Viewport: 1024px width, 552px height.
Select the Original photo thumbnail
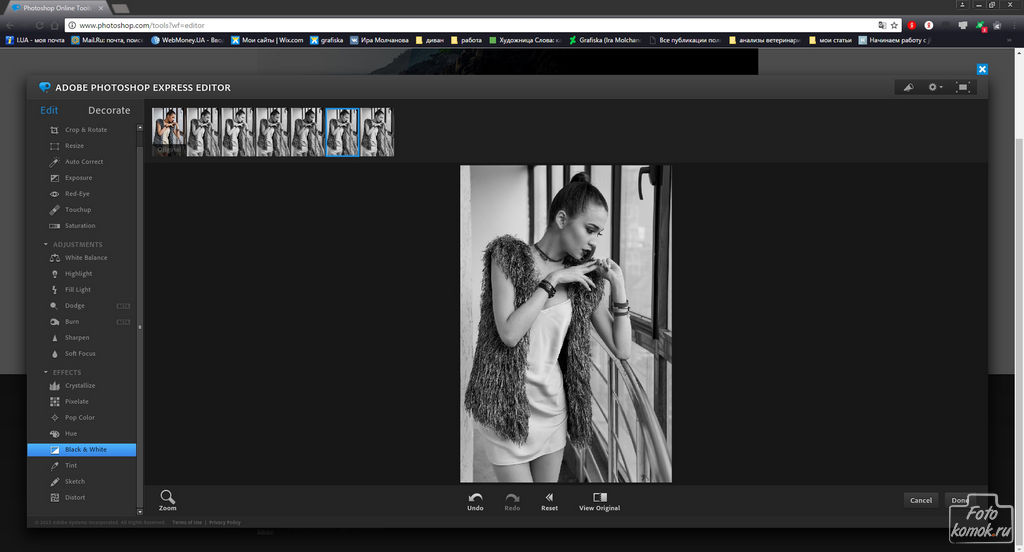[x=168, y=132]
